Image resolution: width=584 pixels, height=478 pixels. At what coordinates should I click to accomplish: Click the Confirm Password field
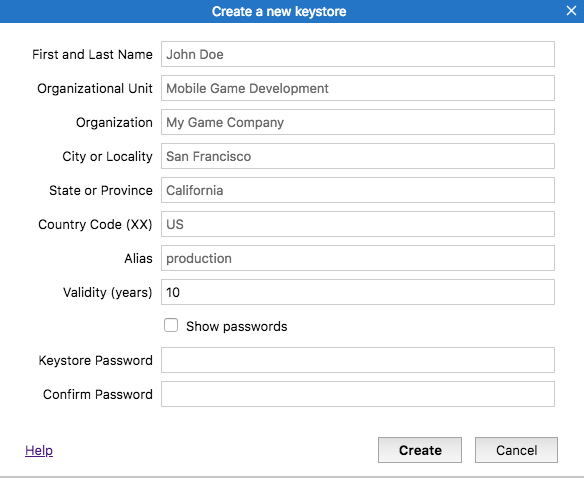[x=358, y=394]
